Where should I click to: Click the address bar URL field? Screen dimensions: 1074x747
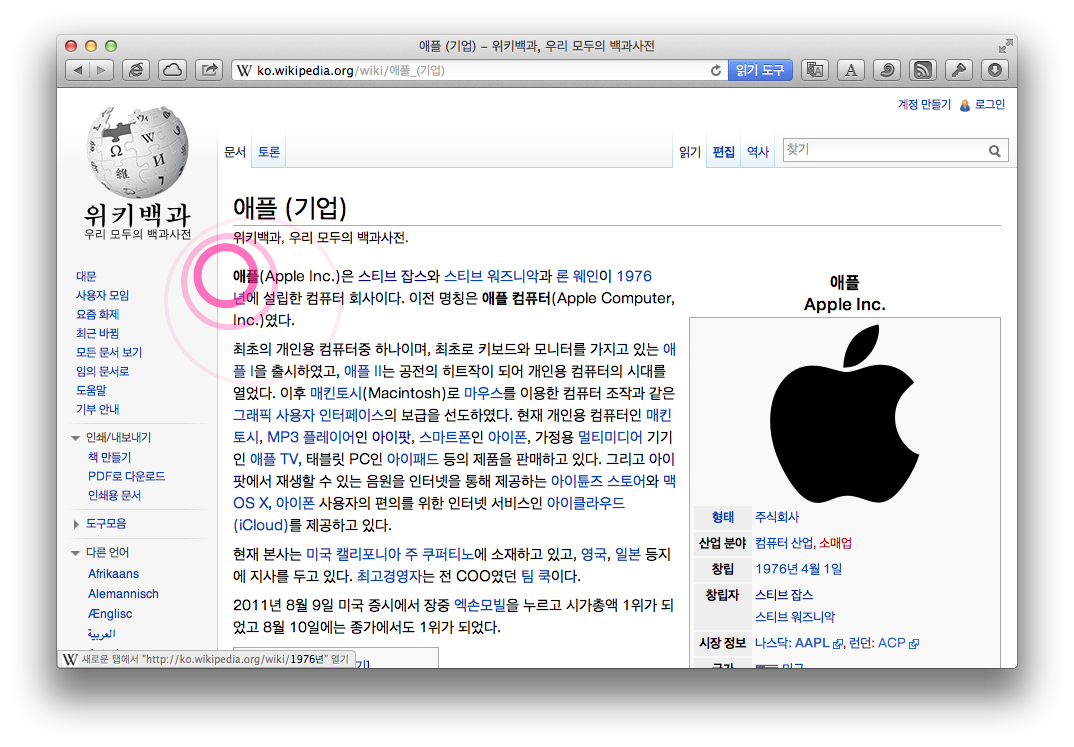[x=479, y=71]
